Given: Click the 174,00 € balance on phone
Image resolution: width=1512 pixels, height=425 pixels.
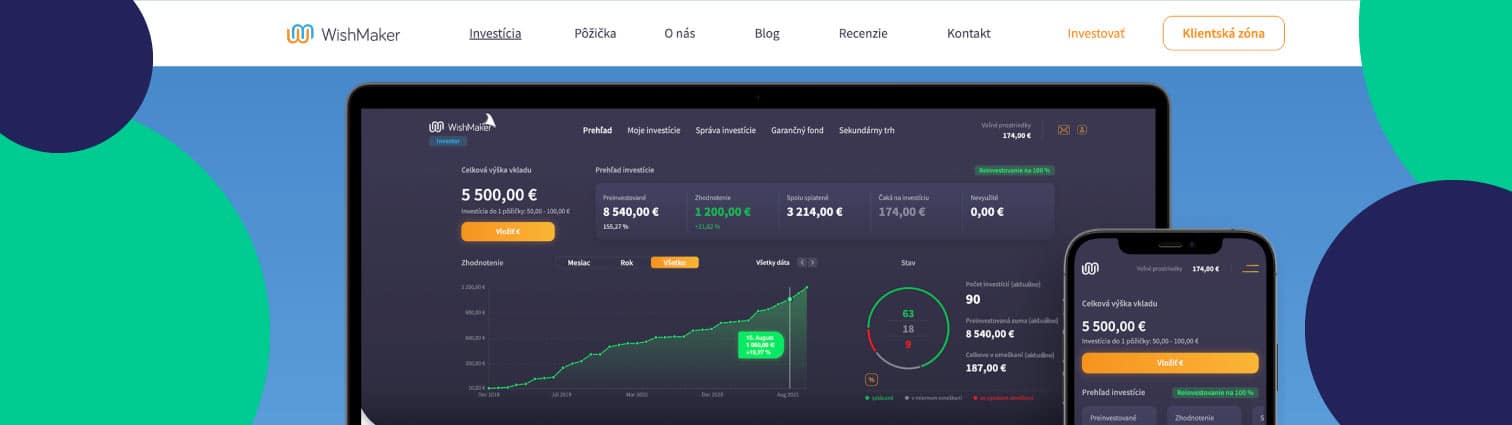Looking at the screenshot, I should click(1205, 269).
